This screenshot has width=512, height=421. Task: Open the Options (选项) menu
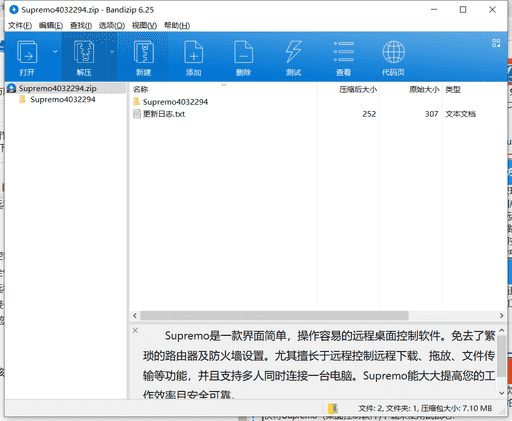click(x=112, y=26)
